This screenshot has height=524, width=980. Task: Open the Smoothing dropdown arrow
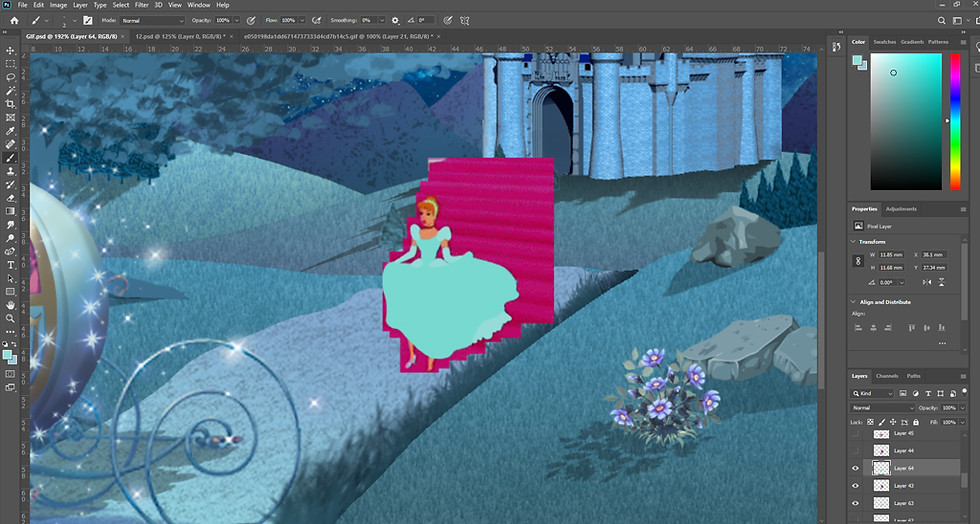tap(381, 20)
